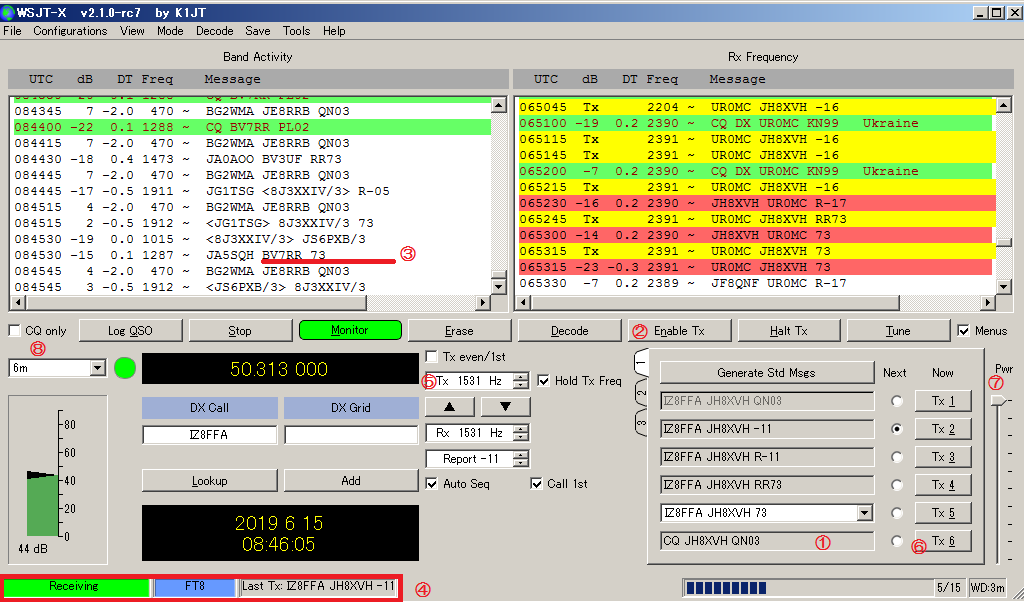Open the Help menu
Screen dimensions: 1024x602
point(334,31)
